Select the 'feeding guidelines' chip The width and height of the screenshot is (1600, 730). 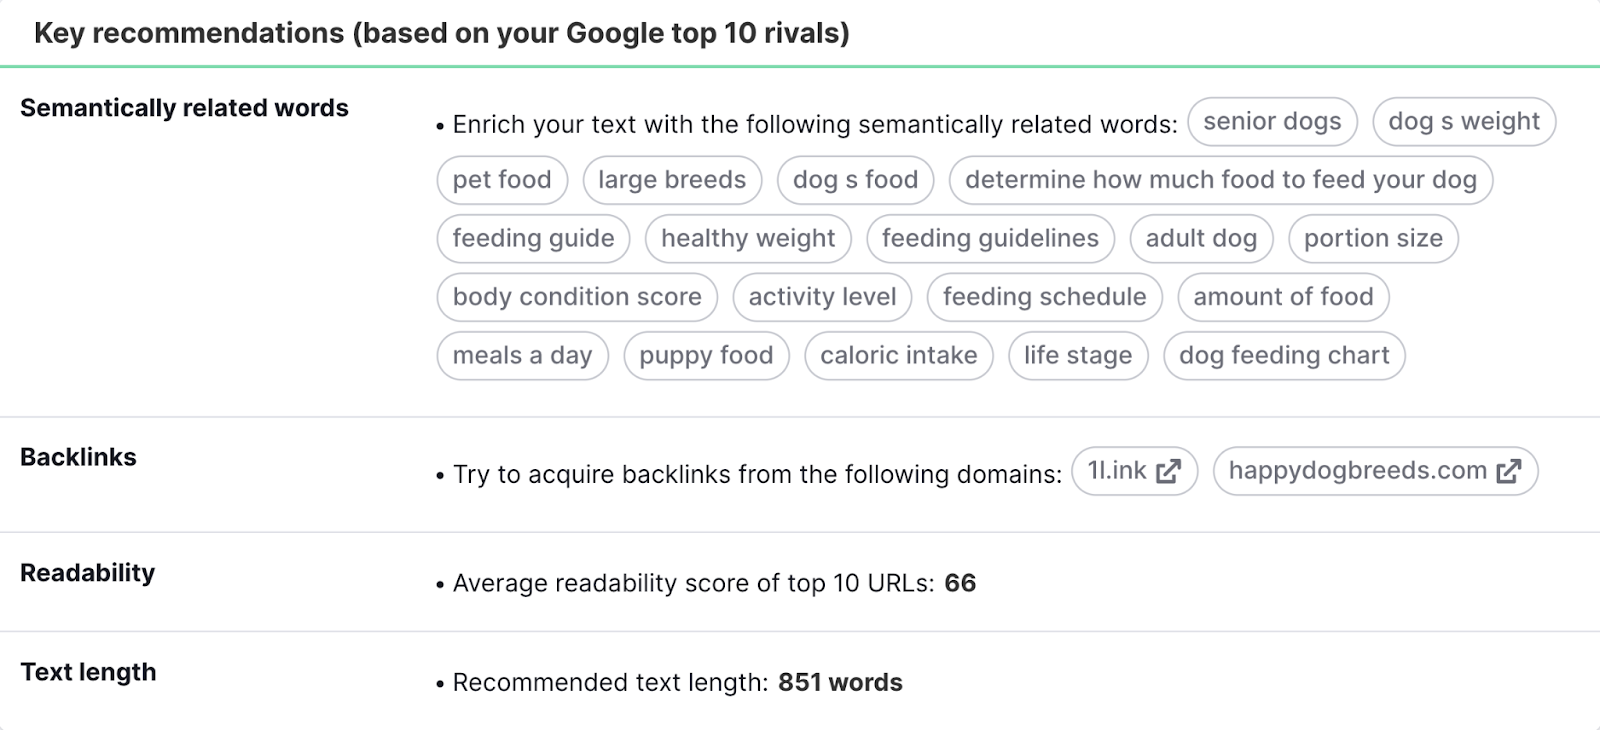tap(990, 238)
